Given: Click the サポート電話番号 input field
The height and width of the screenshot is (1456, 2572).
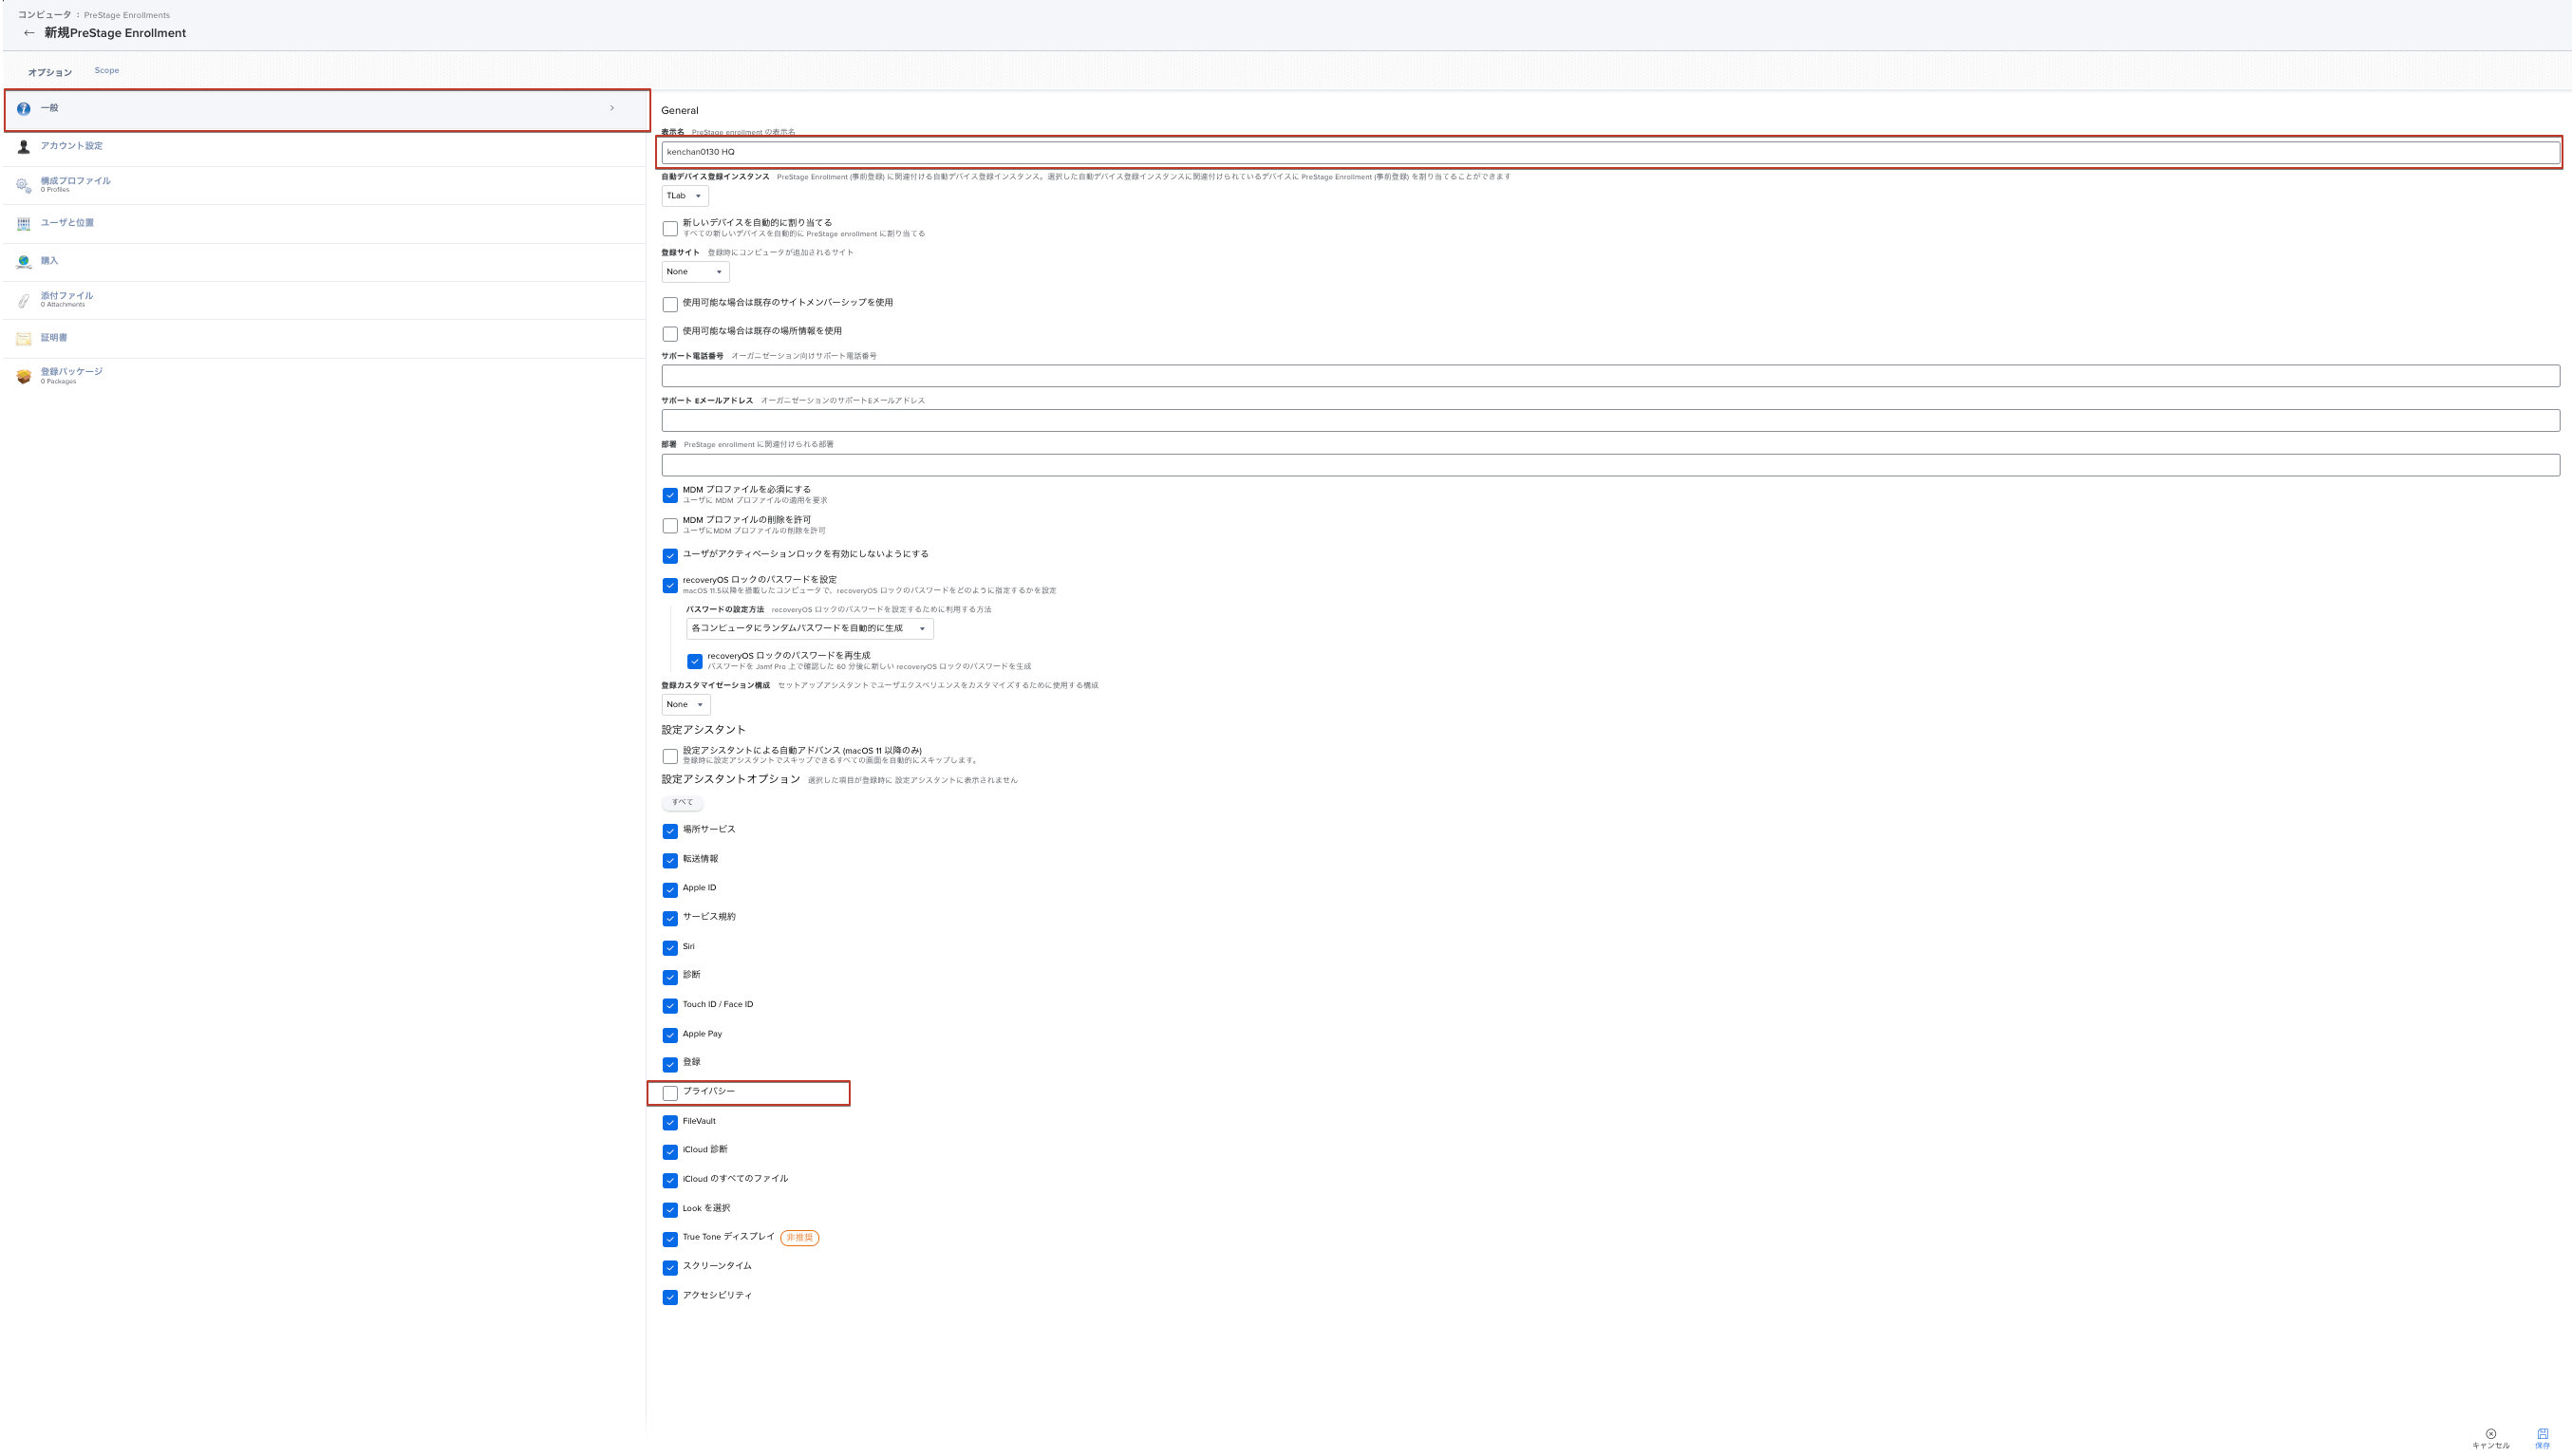Looking at the screenshot, I should 1610,376.
